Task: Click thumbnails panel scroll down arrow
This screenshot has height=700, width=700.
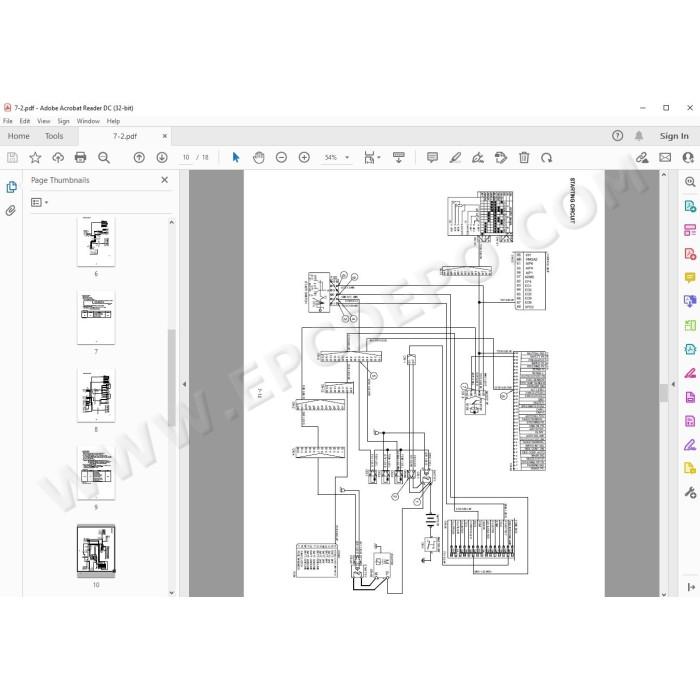Action: [172, 593]
